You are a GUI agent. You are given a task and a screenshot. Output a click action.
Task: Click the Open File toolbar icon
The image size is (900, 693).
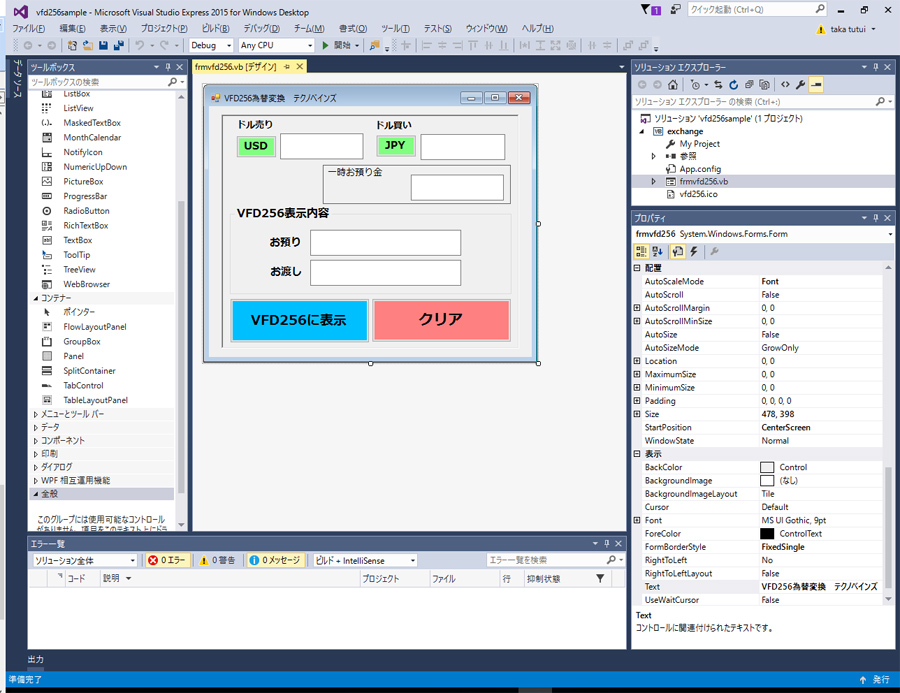click(88, 45)
